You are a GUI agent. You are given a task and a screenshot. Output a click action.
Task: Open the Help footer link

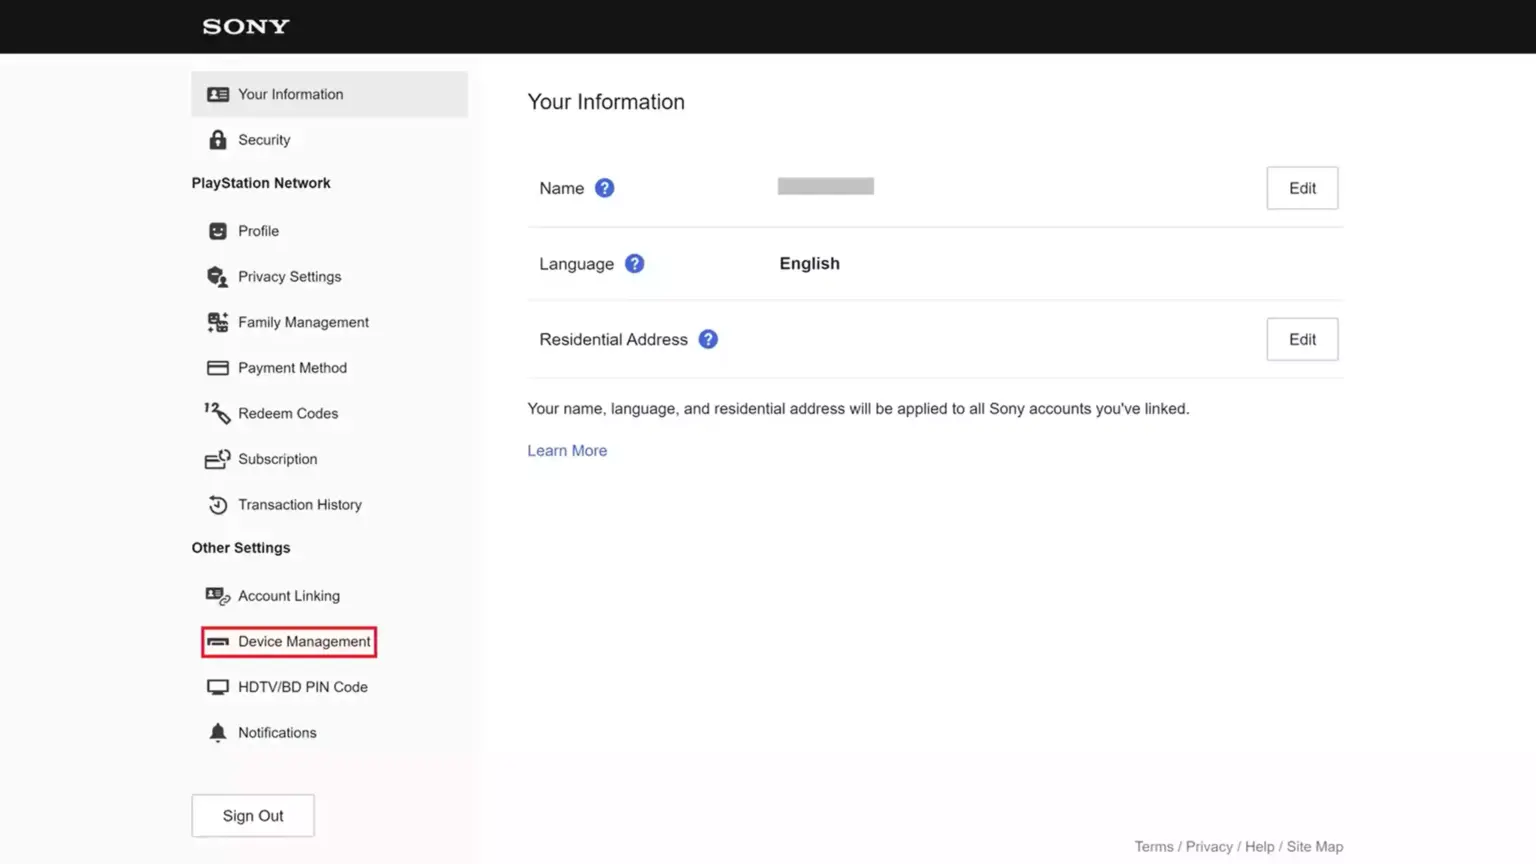(1259, 847)
